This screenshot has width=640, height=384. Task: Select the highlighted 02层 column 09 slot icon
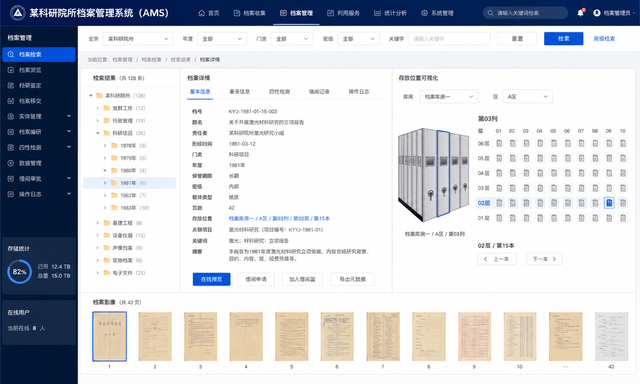609,203
